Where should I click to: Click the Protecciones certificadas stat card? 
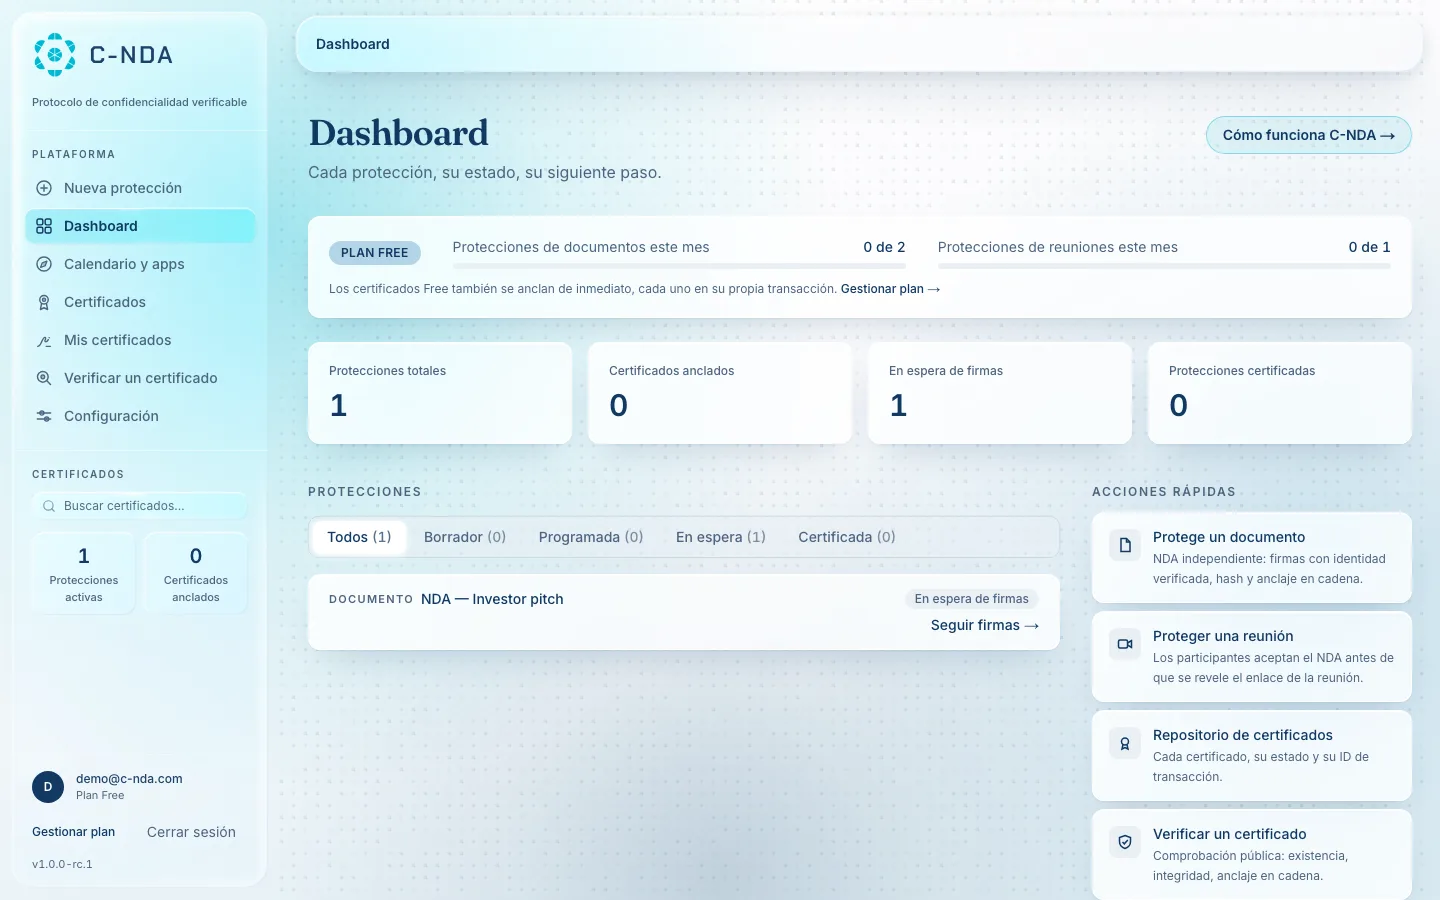point(1280,393)
